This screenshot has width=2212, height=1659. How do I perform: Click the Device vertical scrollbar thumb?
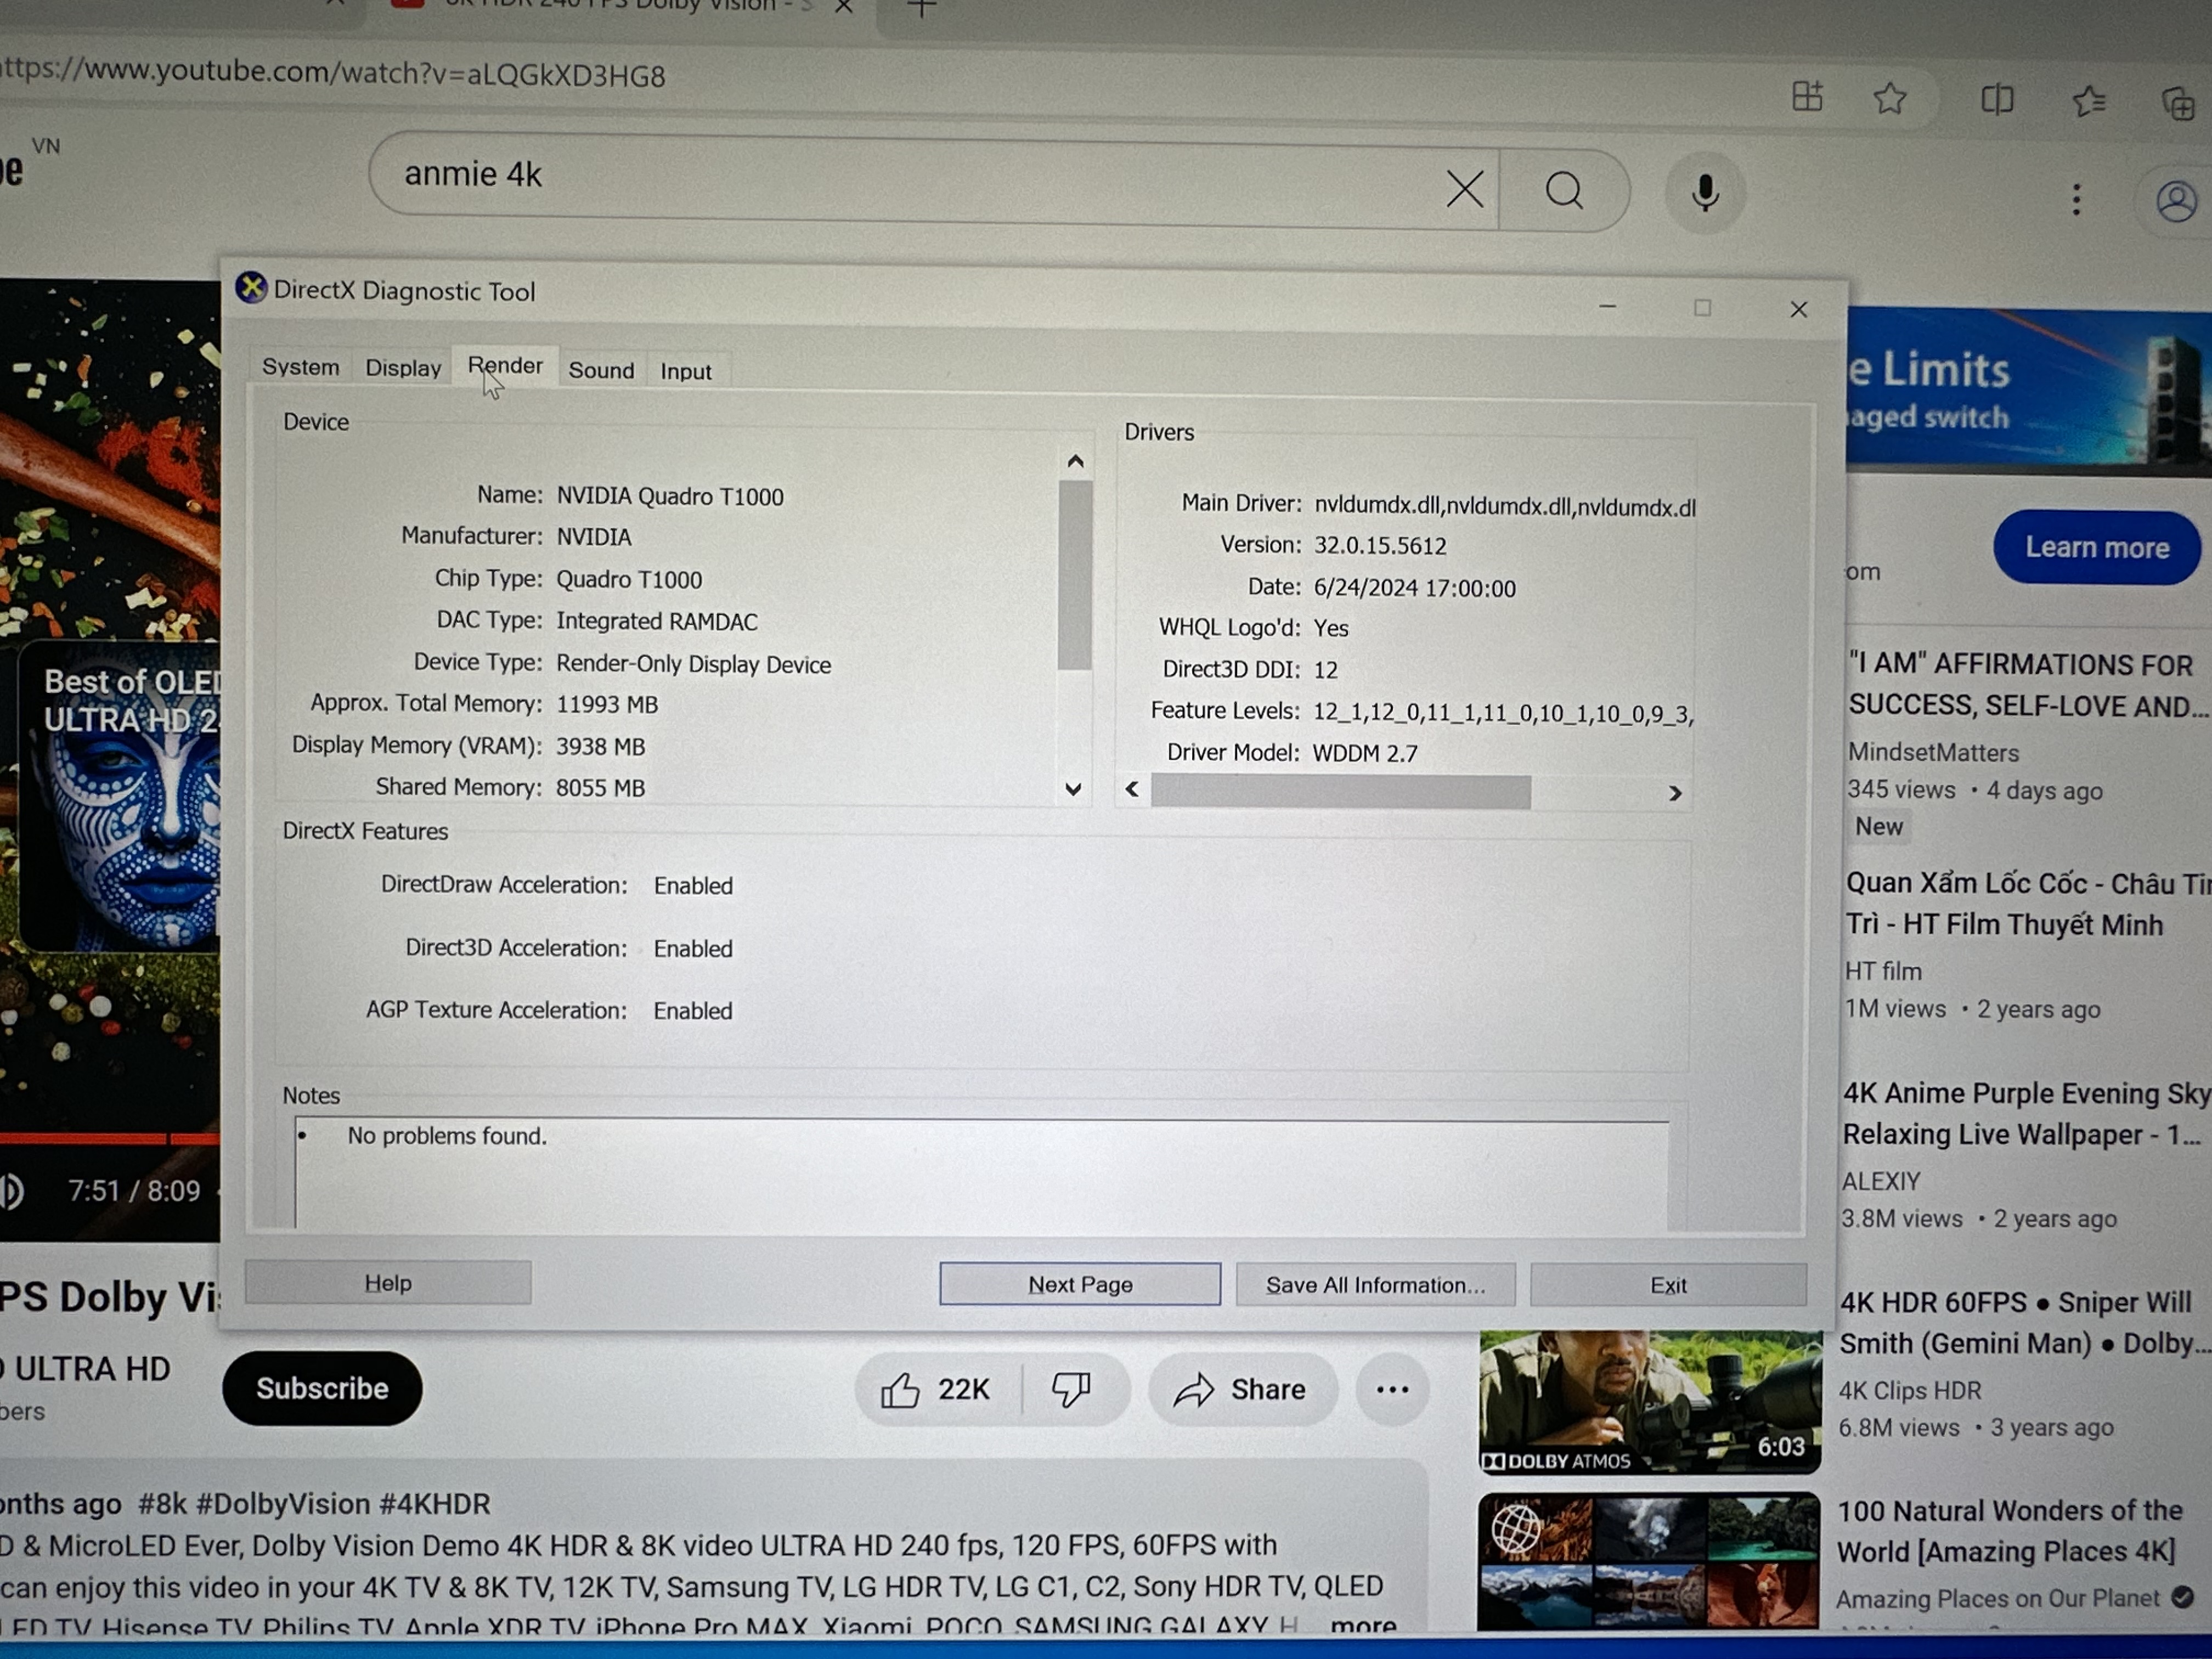[1075, 575]
